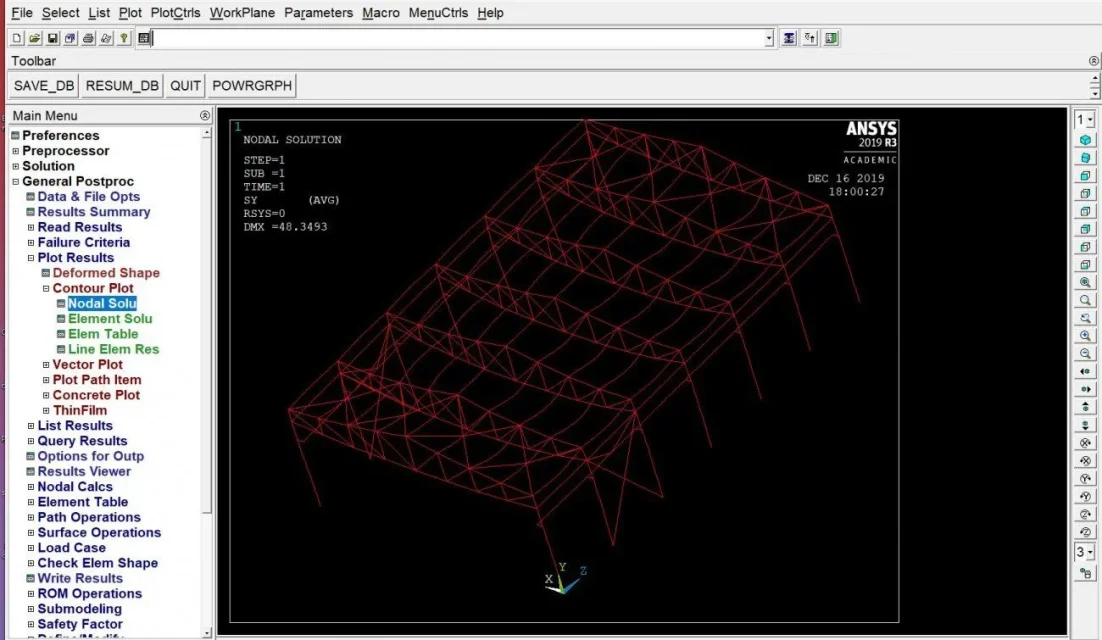Select Element Solu tree item
The image size is (1102, 640).
tap(110, 319)
